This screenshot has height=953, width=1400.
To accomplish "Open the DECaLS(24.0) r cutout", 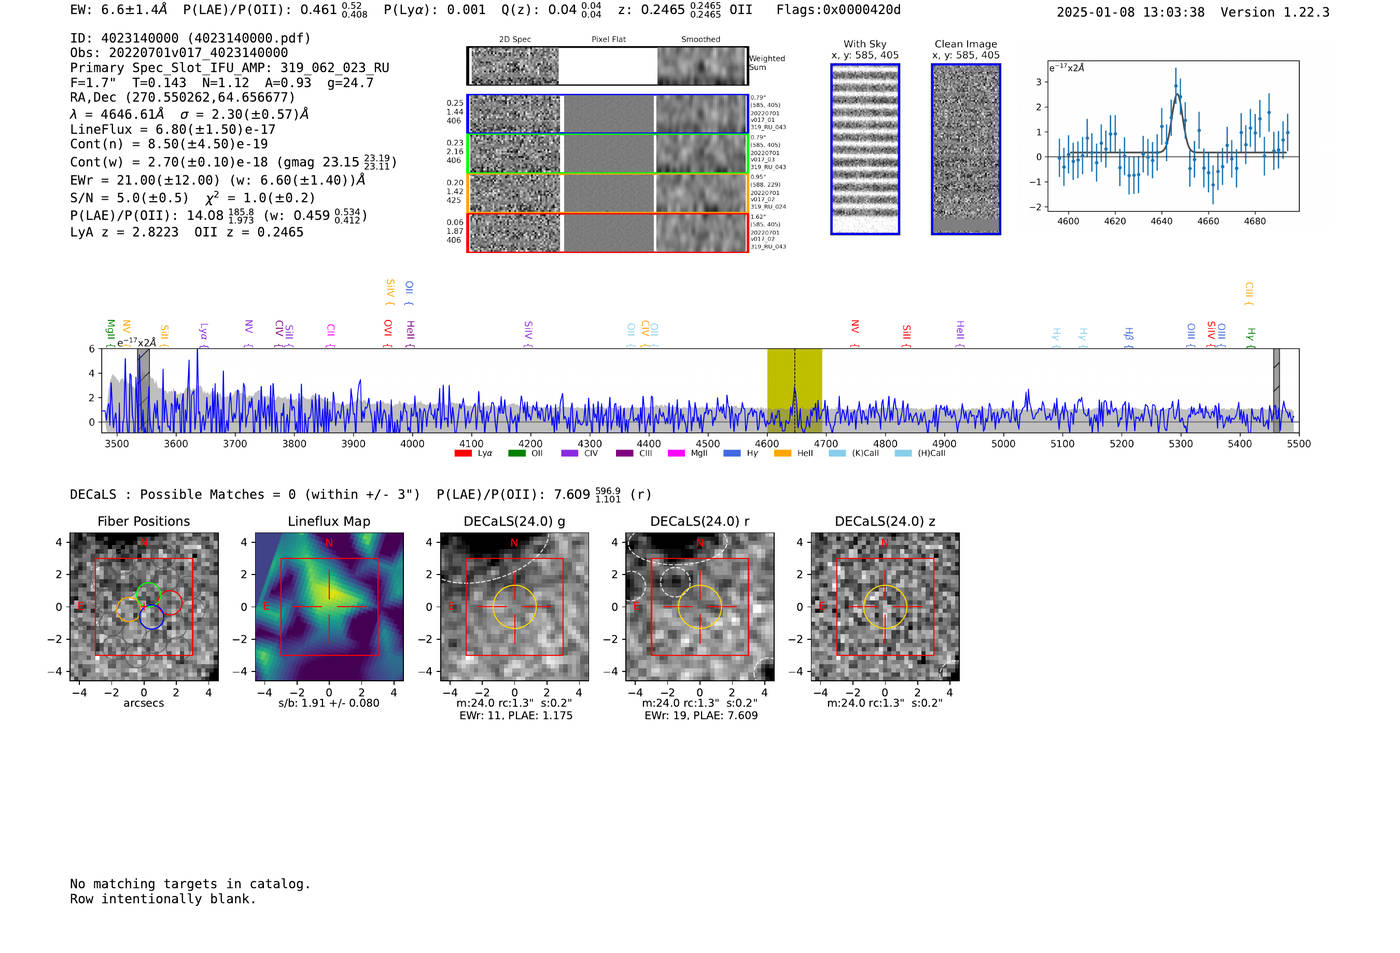I will (699, 606).
